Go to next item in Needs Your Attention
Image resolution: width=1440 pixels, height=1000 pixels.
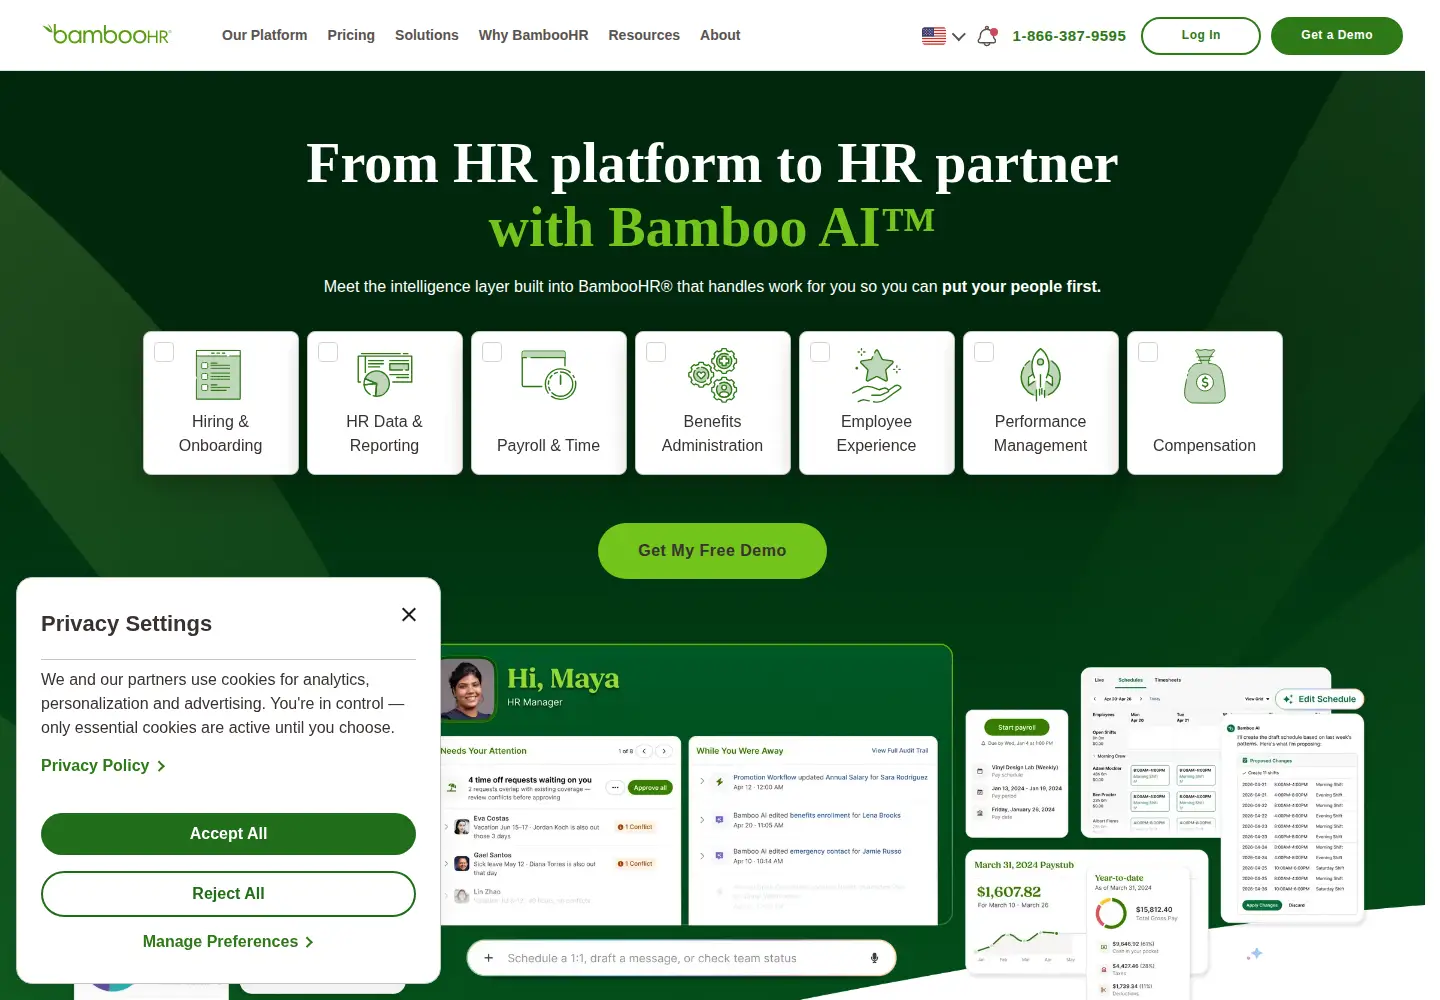pos(663,751)
